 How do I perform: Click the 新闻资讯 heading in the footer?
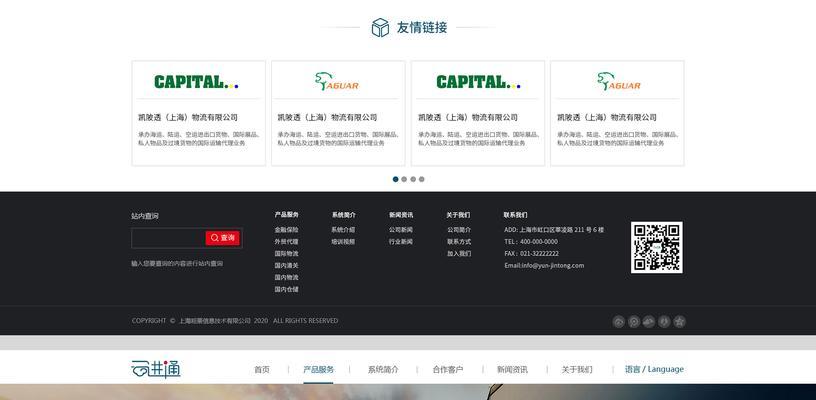(401, 214)
